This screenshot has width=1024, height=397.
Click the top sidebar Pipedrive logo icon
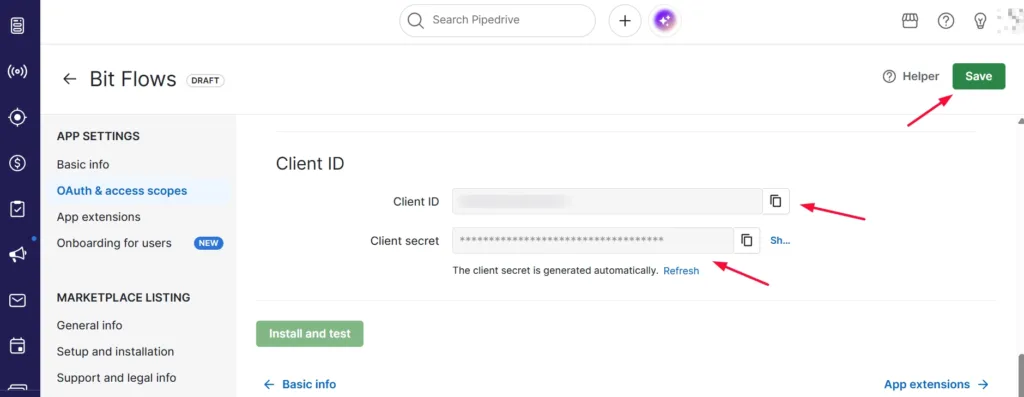tap(18, 26)
